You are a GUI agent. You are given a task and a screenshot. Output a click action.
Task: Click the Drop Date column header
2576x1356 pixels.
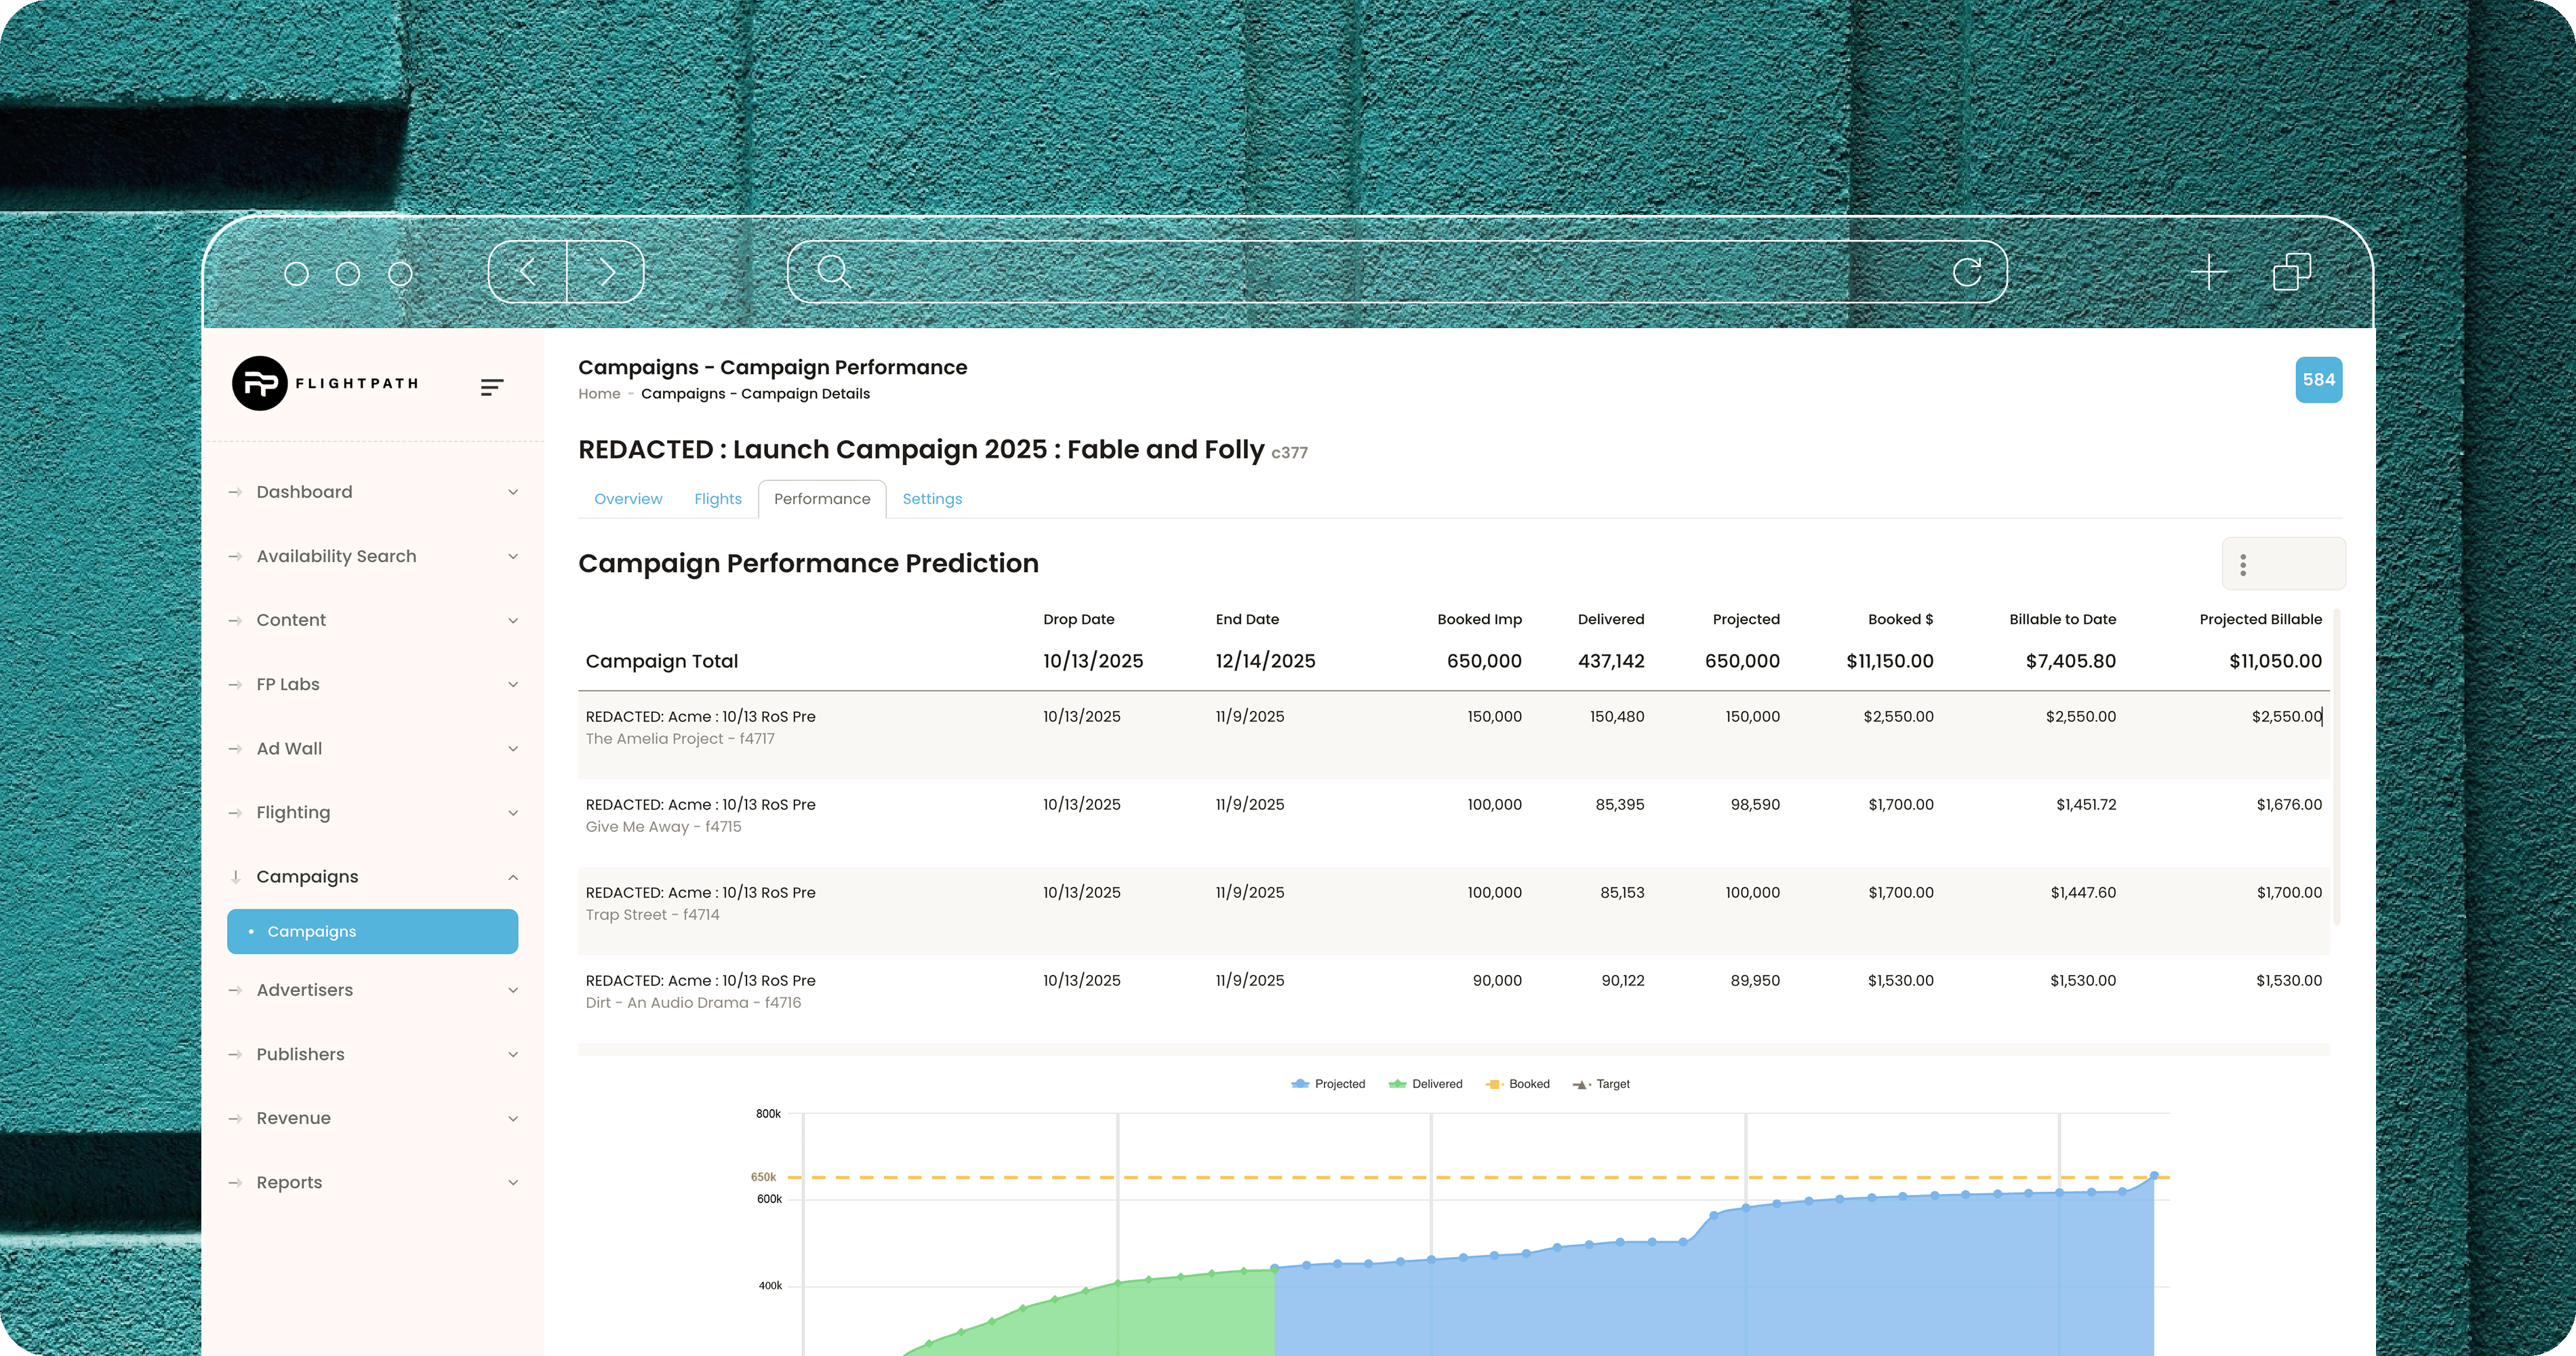click(1078, 620)
